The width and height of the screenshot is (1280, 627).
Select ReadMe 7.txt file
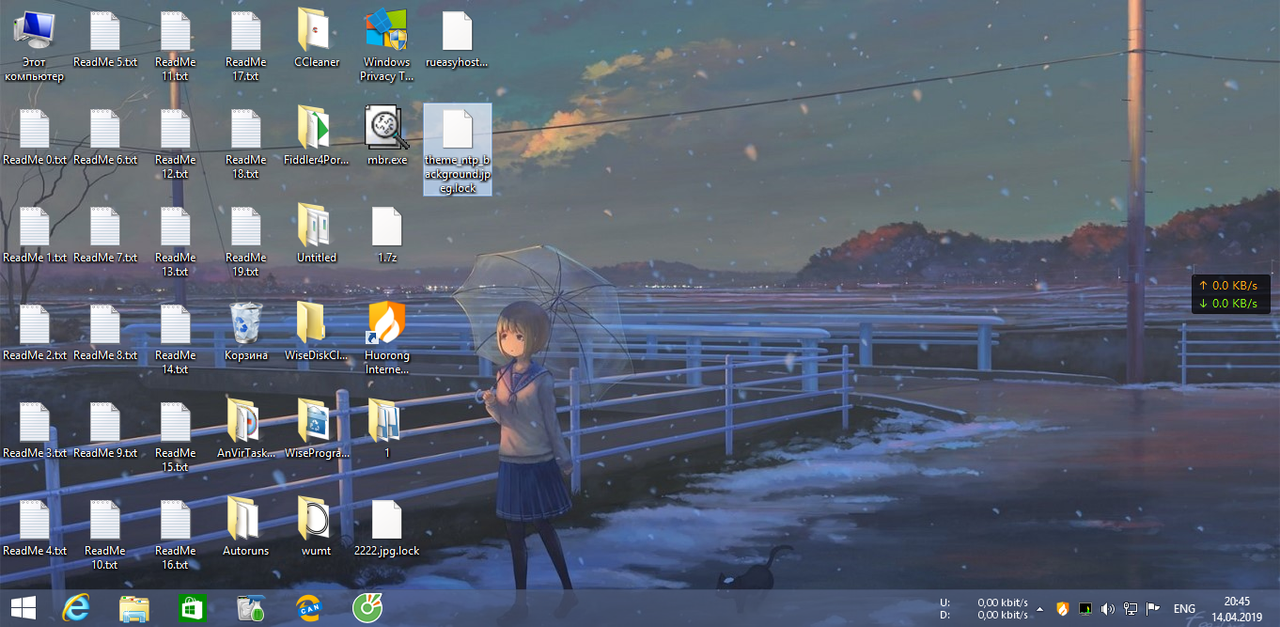105,235
